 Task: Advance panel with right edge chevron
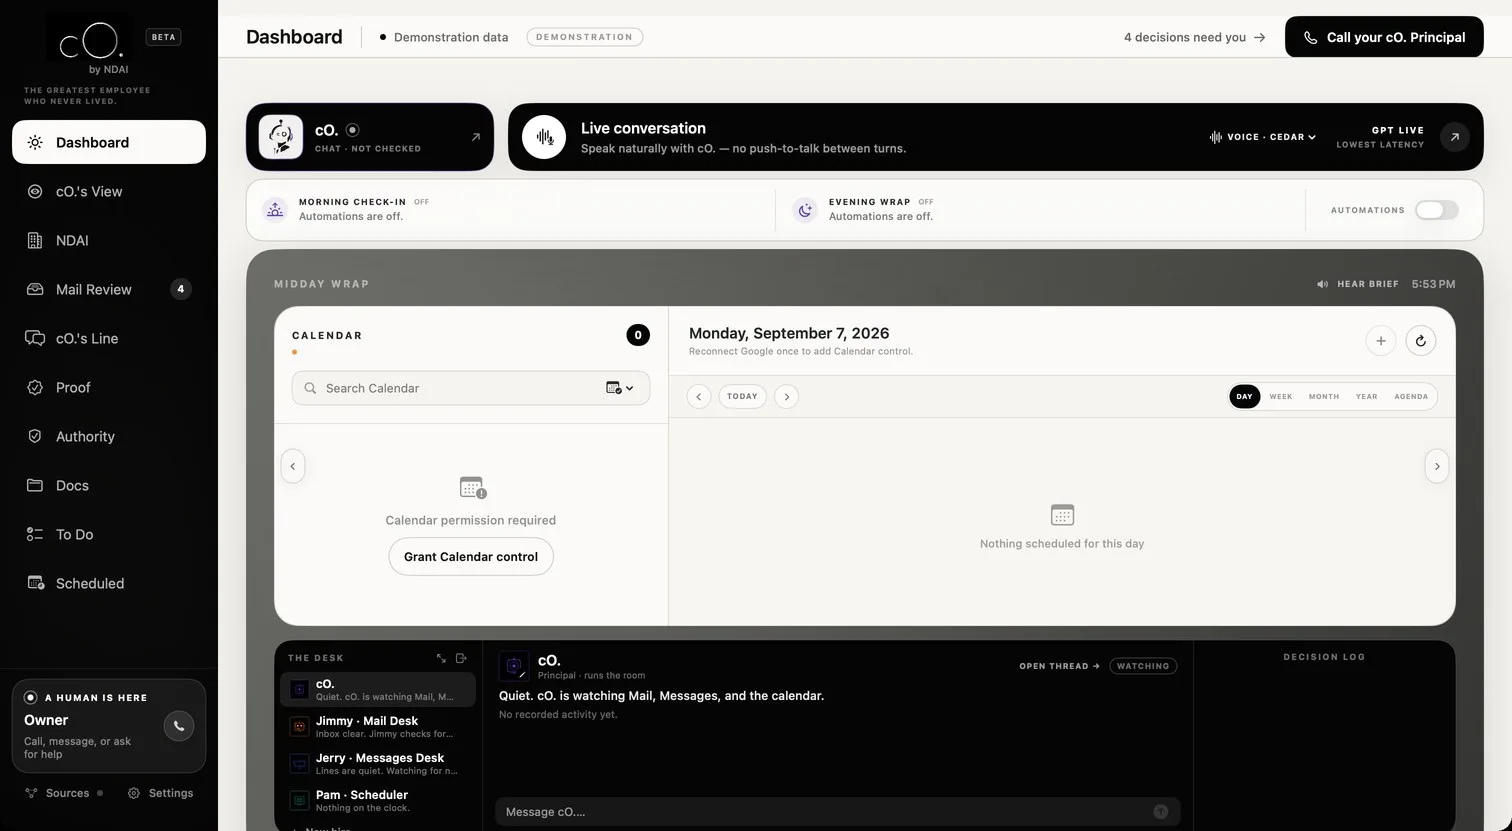point(1437,466)
